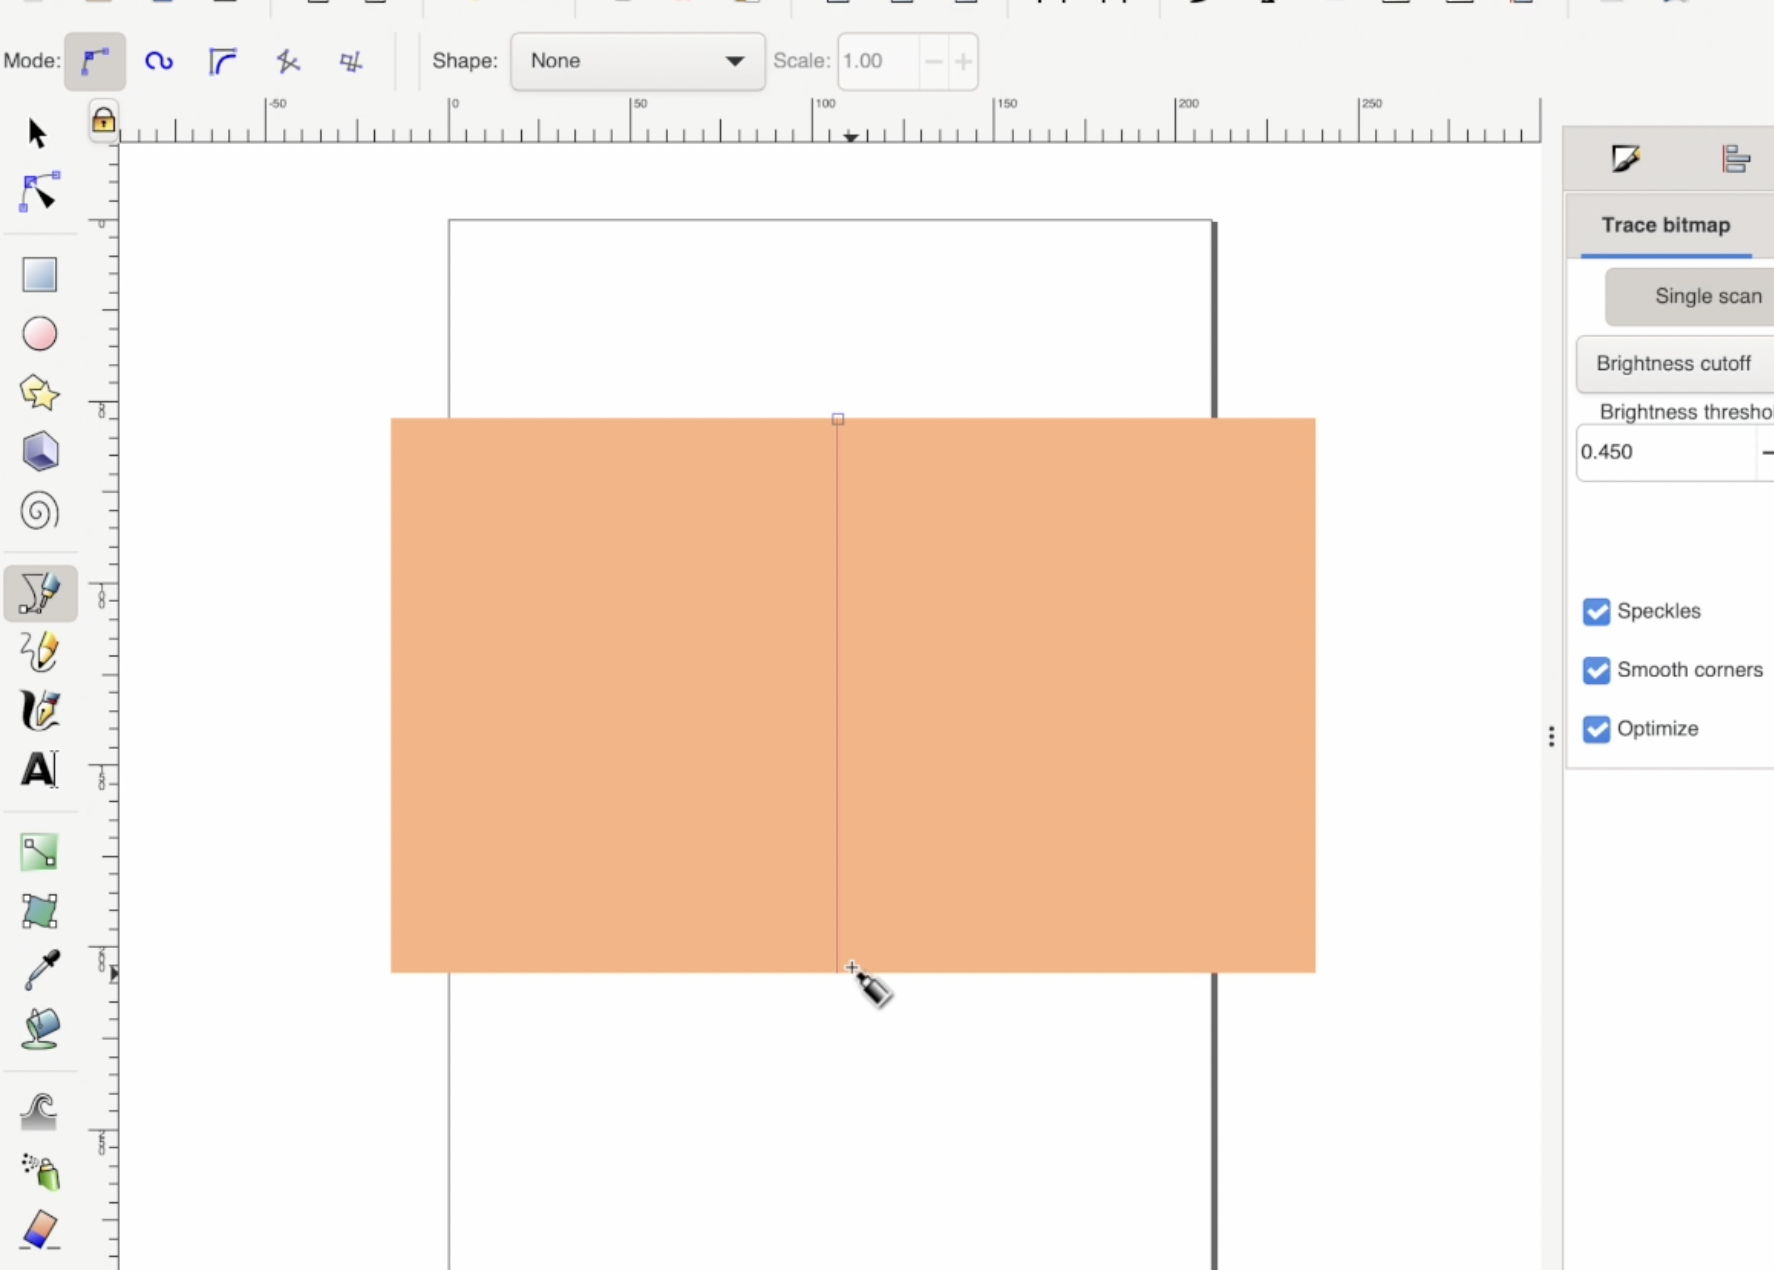Switch Mode to Spiro path
This screenshot has height=1270, width=1774.
coord(158,61)
